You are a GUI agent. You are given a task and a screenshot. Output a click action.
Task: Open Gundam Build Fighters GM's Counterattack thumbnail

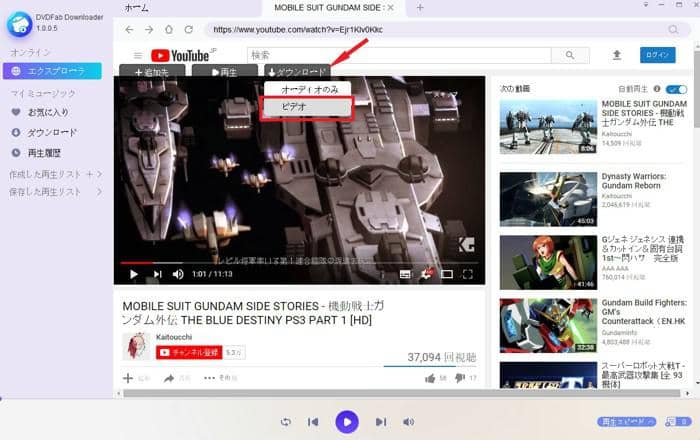548,325
